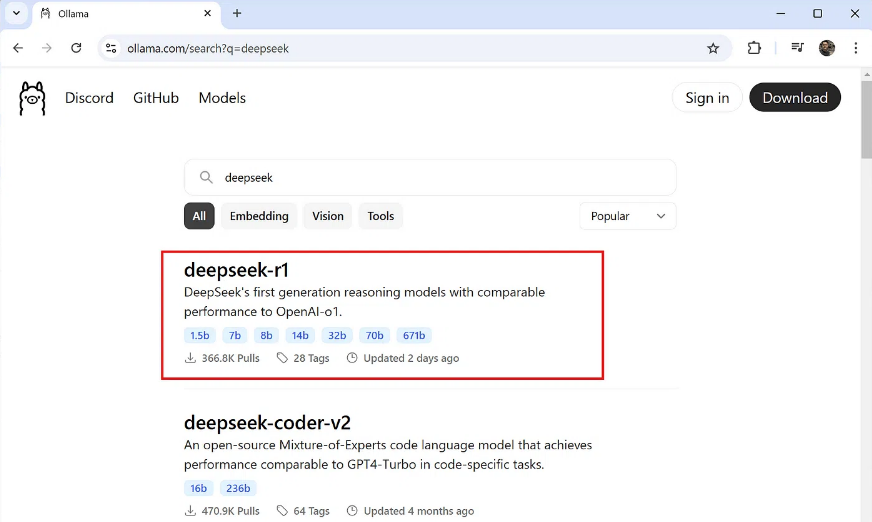The image size is (872, 522).
Task: Open the tab search chevron dropdown
Action: pos(16,14)
